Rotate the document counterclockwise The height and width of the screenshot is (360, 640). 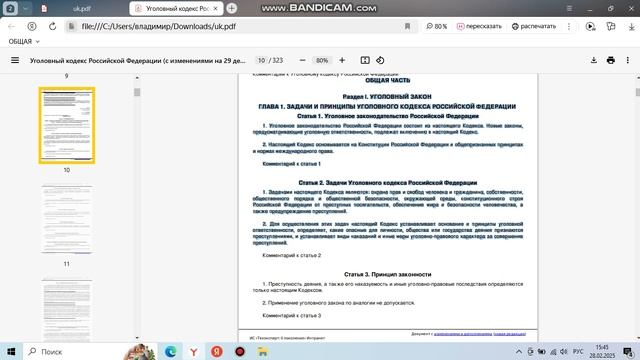380,60
